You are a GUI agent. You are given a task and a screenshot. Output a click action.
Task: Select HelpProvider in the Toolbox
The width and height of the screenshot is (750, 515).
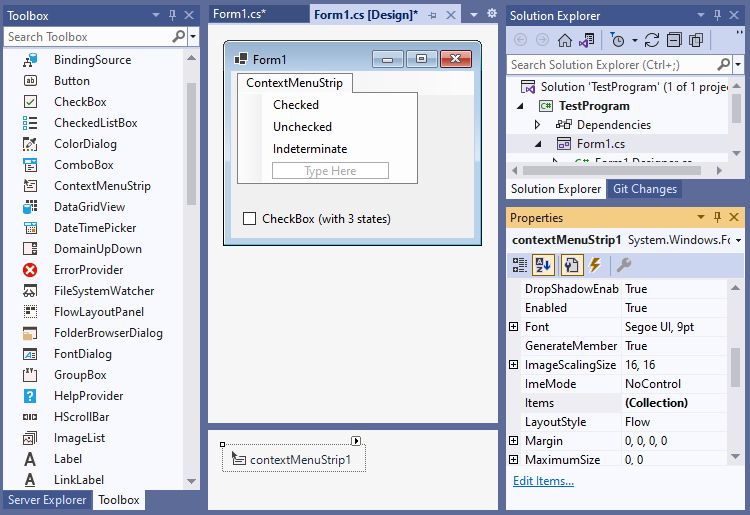[88, 396]
